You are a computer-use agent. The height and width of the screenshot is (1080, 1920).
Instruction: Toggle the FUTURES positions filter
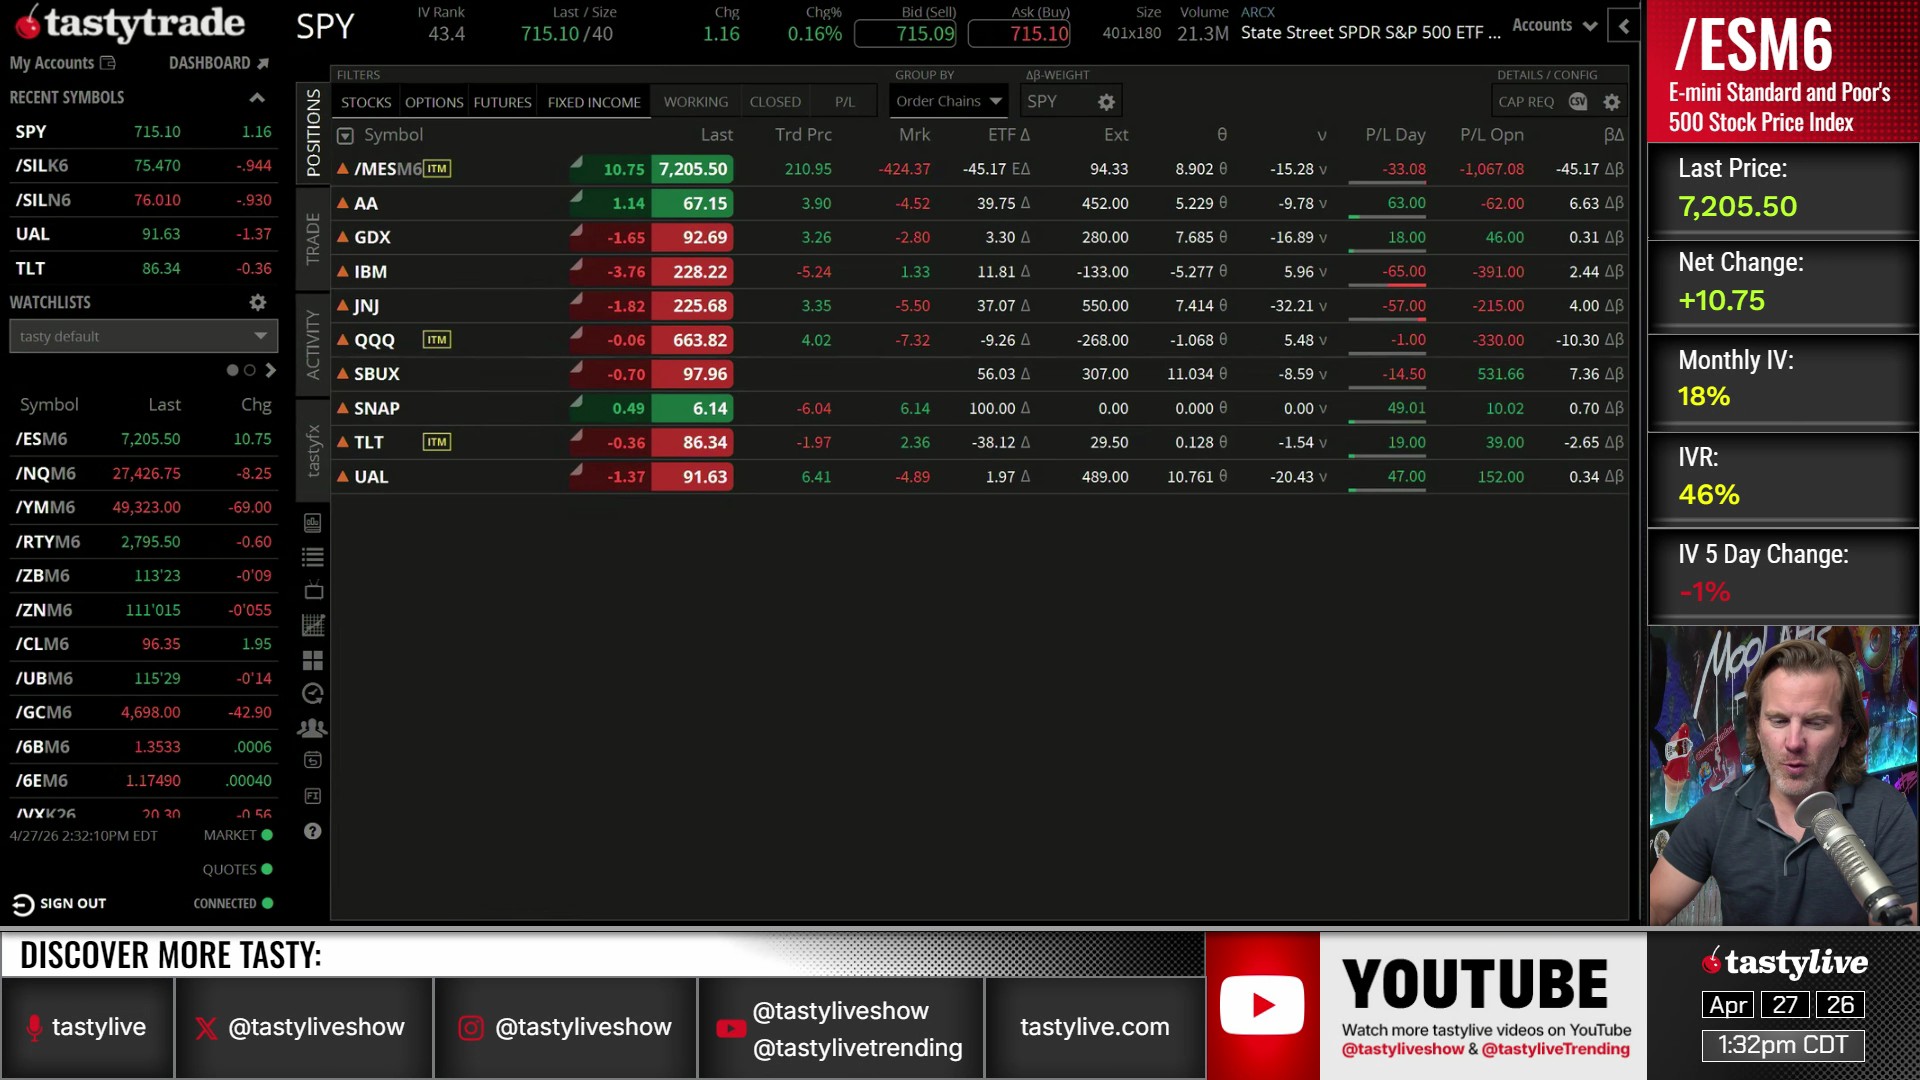pyautogui.click(x=502, y=102)
